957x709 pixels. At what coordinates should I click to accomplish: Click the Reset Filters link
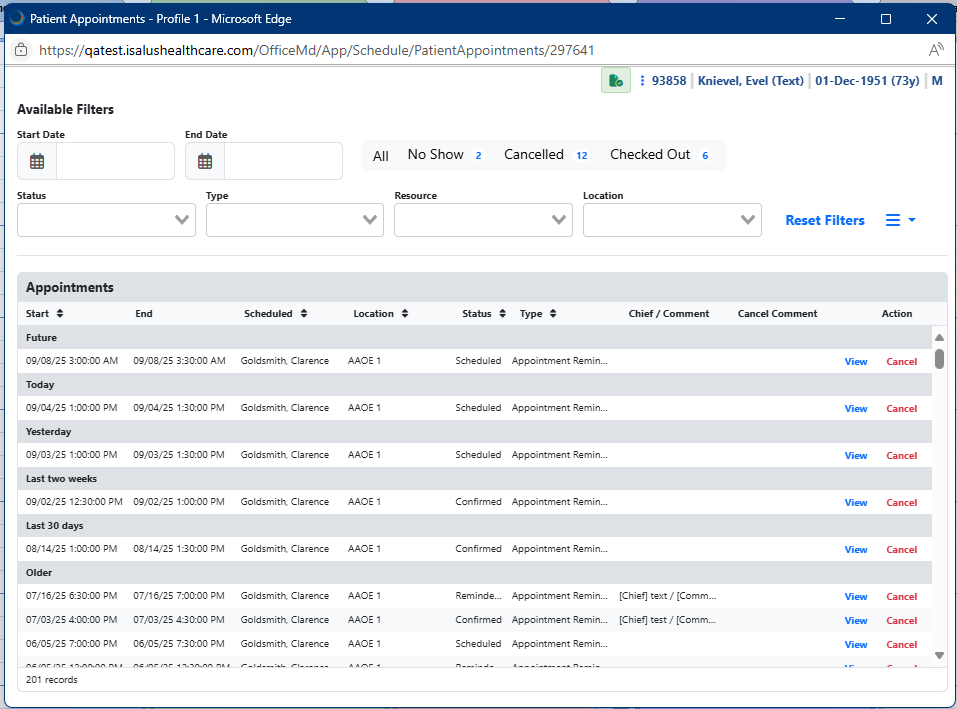pos(825,220)
